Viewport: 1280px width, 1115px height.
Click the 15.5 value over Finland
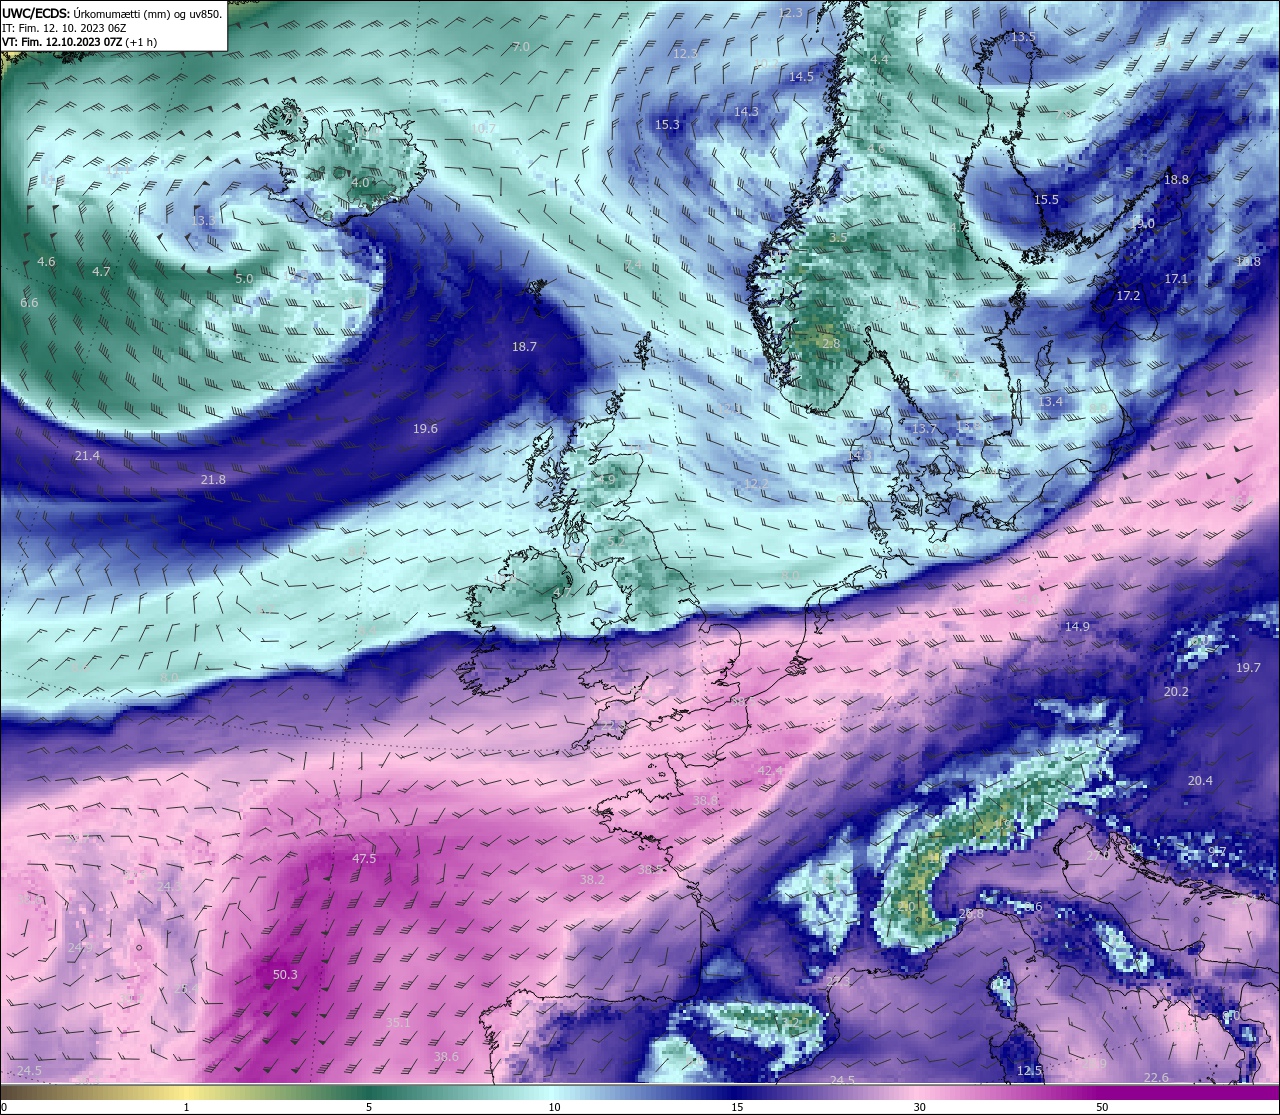tap(1046, 200)
